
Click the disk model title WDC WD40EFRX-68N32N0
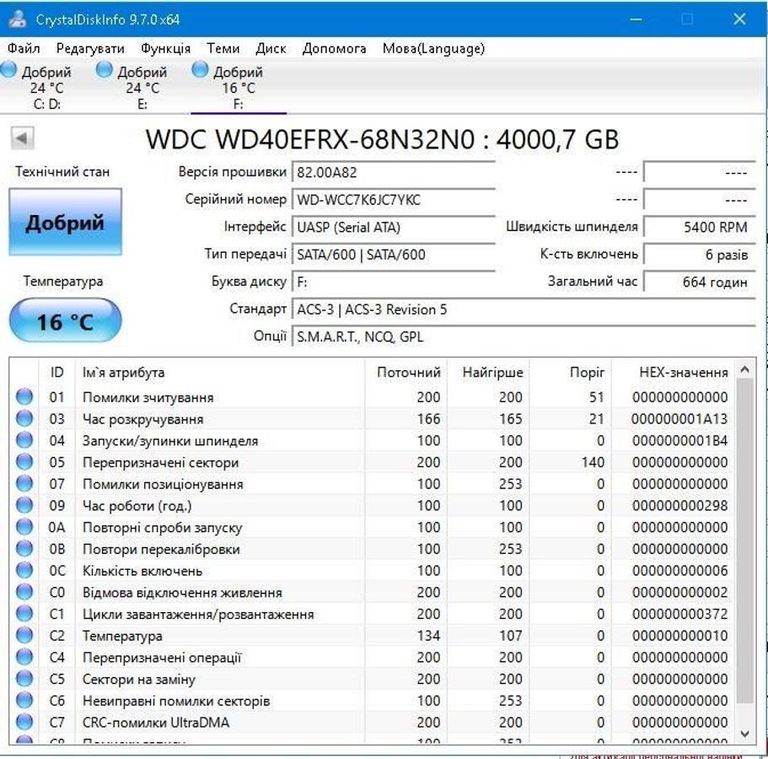(x=311, y=139)
